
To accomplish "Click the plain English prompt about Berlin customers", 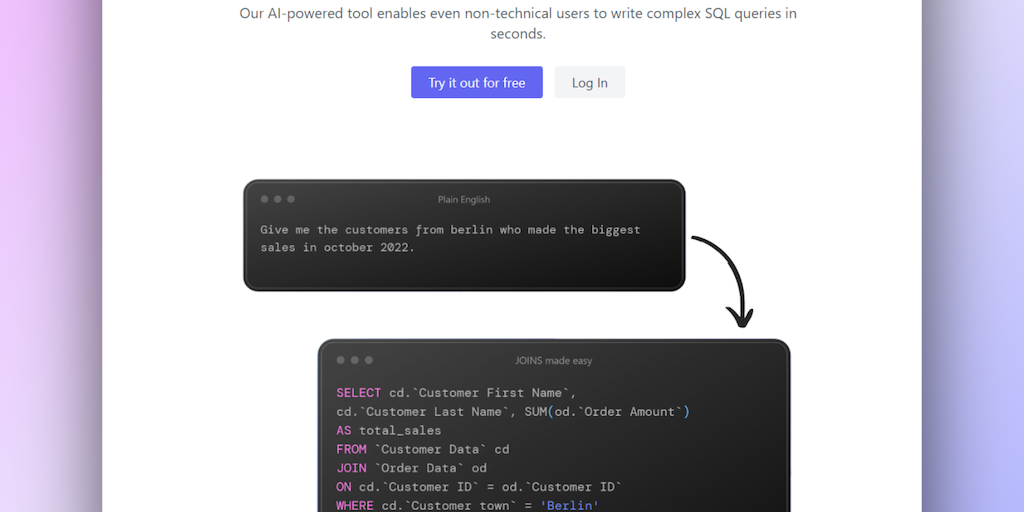I will [x=450, y=238].
